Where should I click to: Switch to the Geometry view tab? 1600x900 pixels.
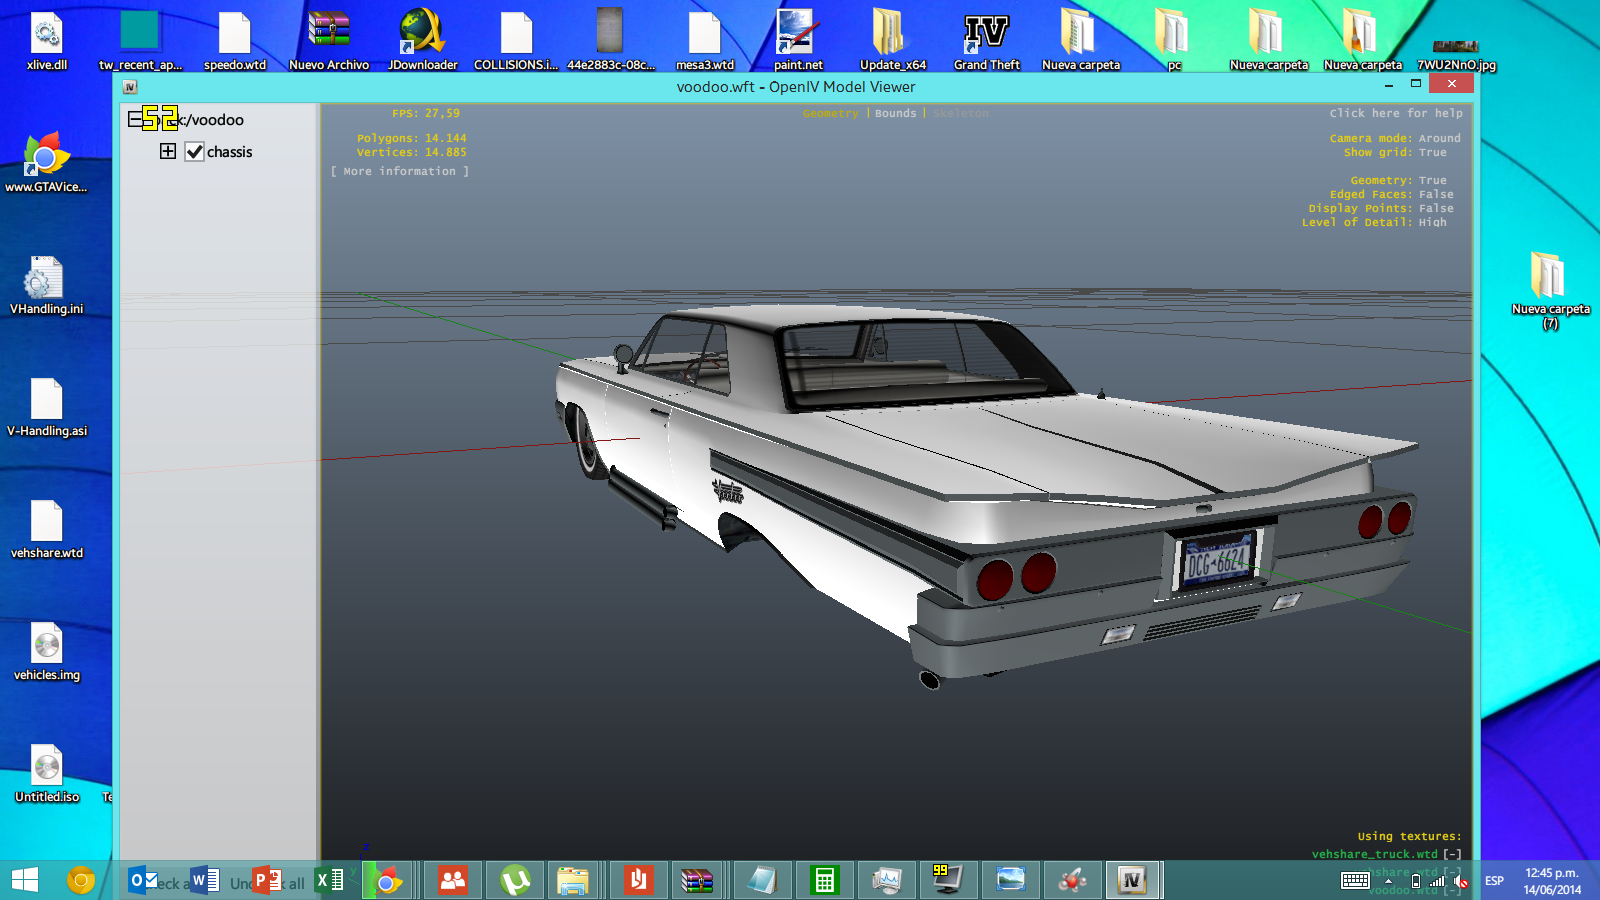(x=830, y=114)
